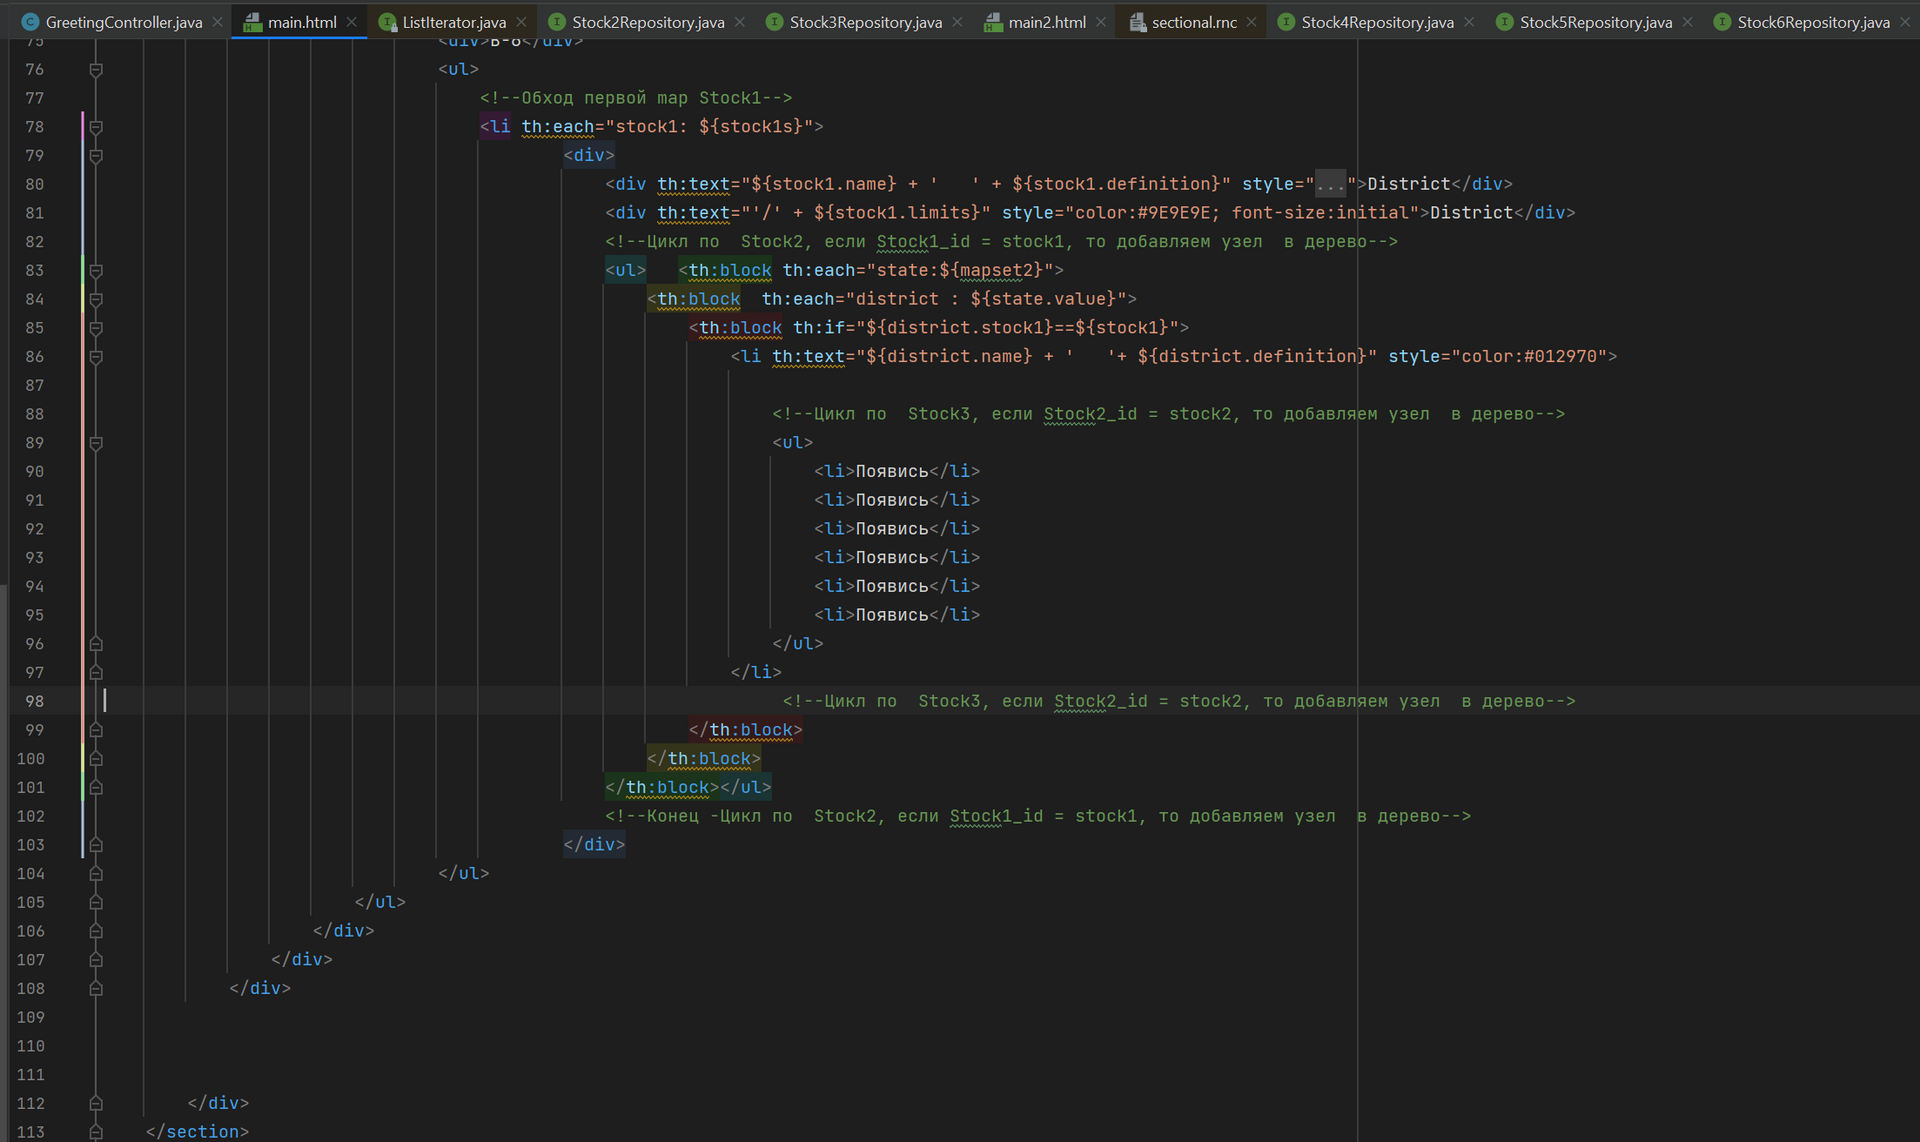Collapse the code block at line 76
This screenshot has height=1142, width=1920.
coord(96,70)
